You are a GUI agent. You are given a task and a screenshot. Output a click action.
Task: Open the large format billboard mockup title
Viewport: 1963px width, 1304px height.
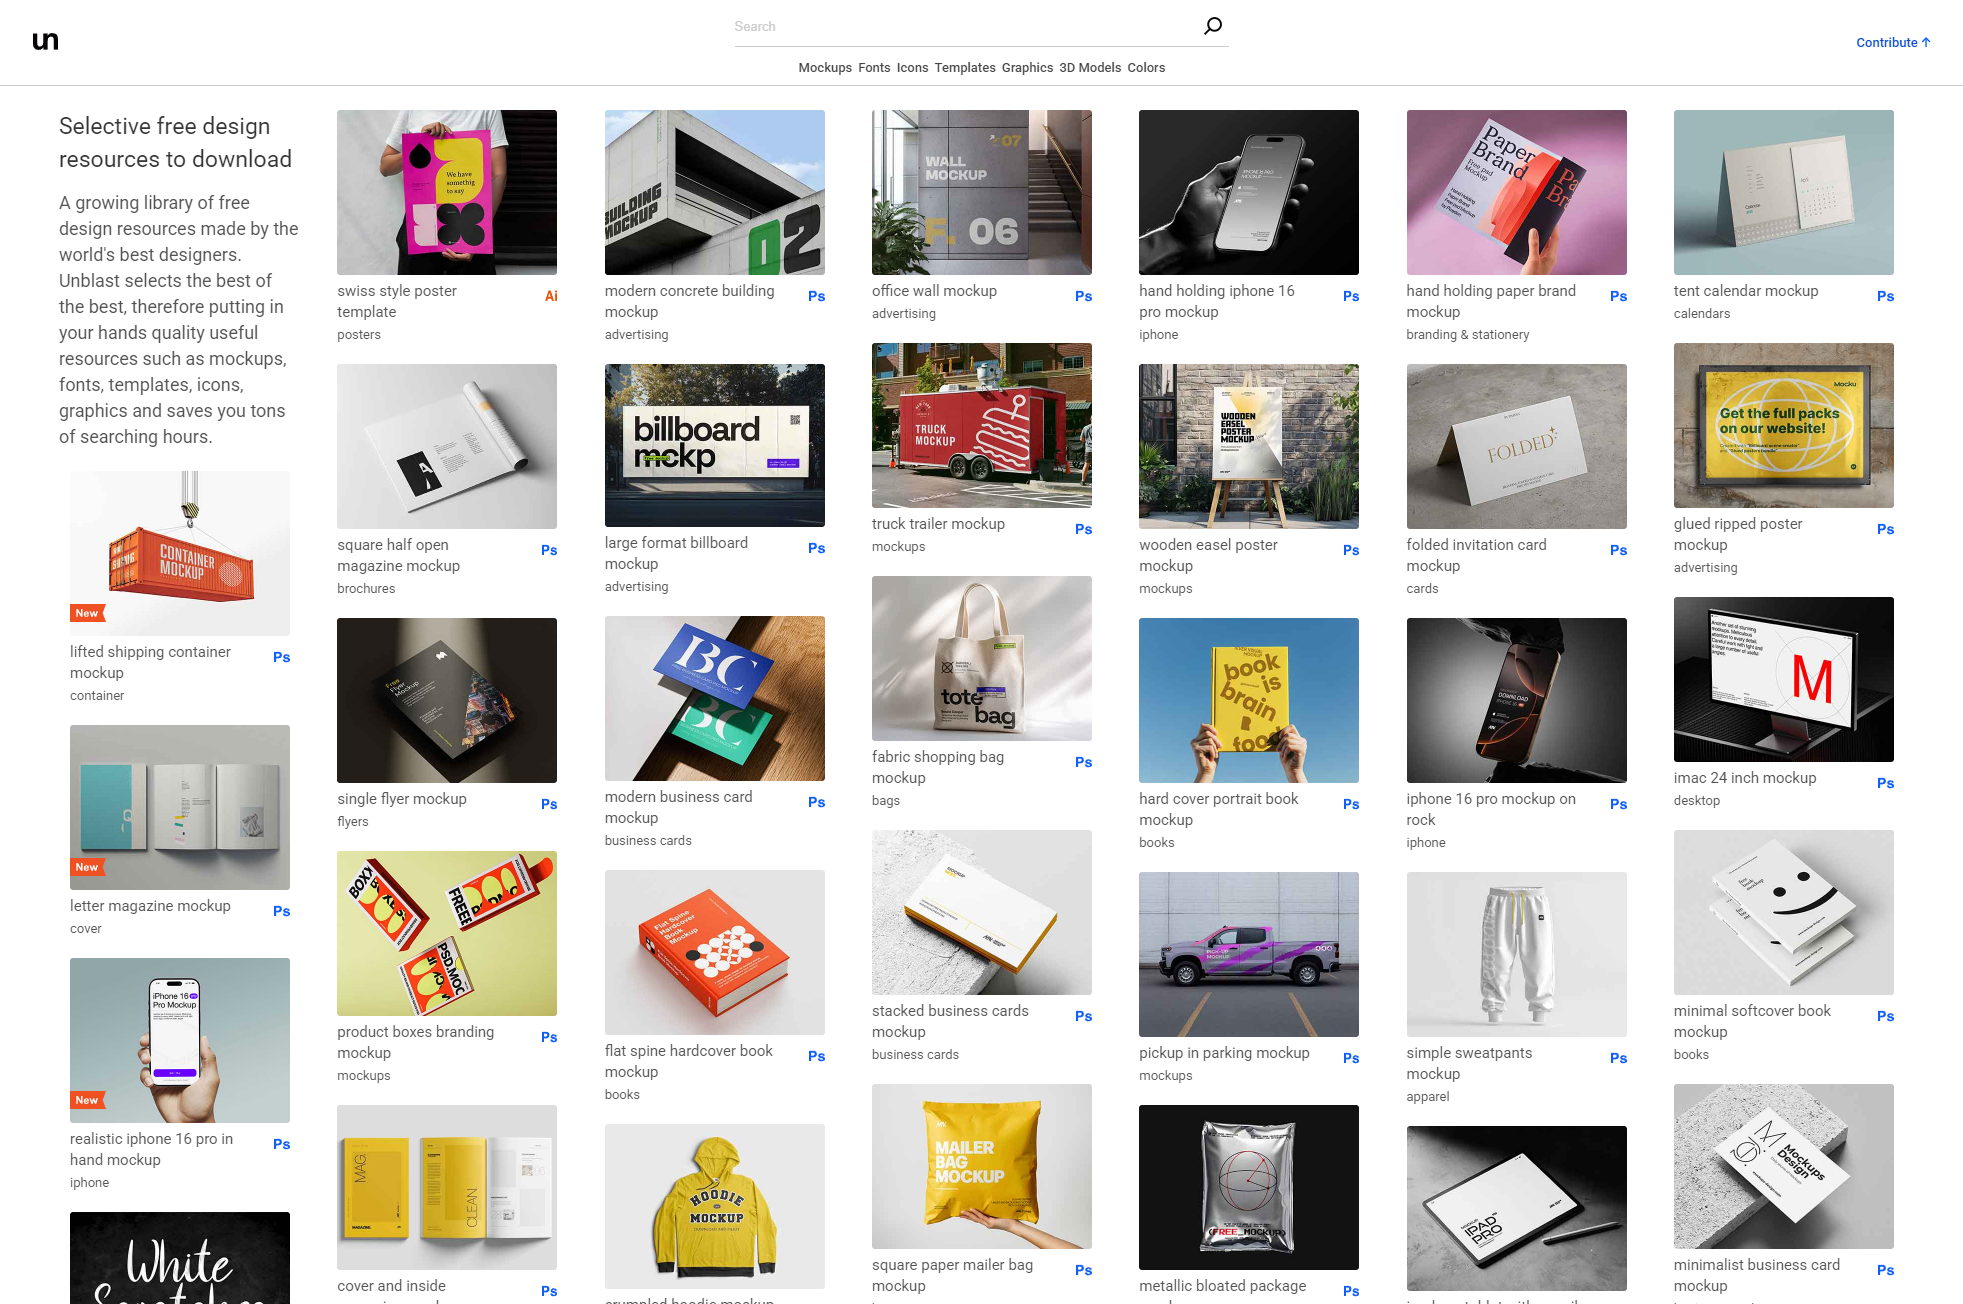click(x=676, y=553)
